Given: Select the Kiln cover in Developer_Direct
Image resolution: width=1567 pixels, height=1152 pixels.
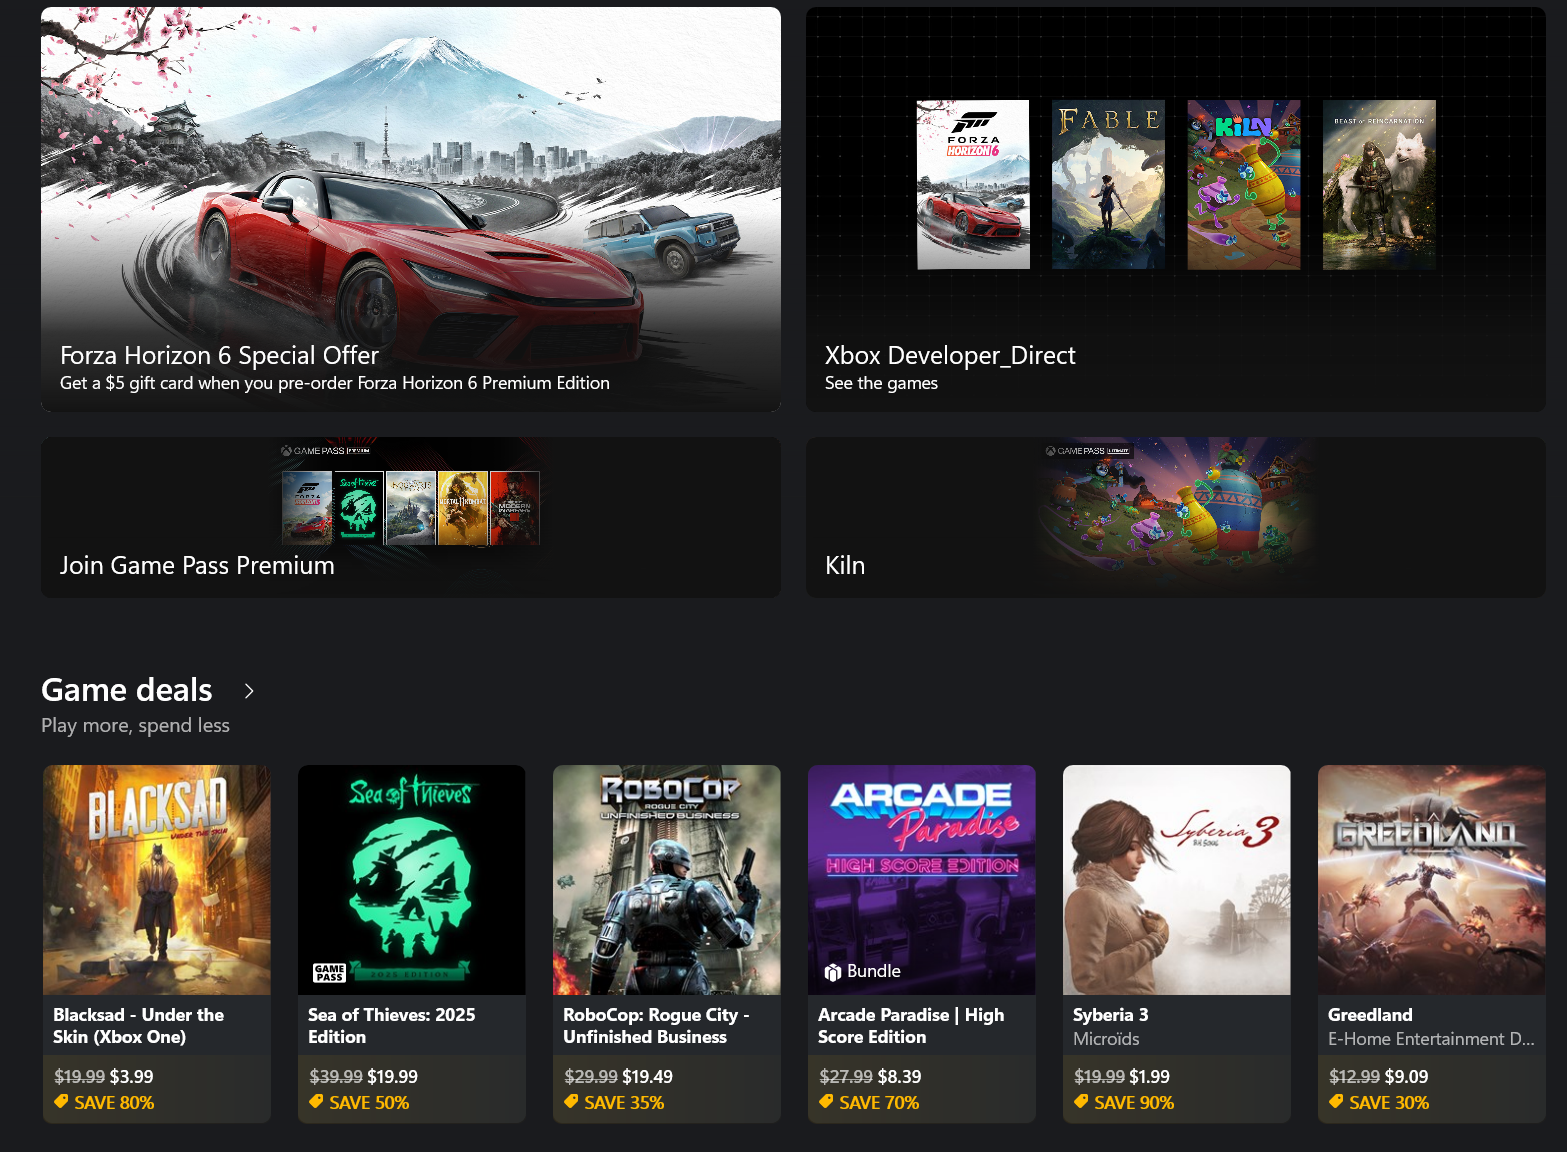Looking at the screenshot, I should (x=1244, y=184).
